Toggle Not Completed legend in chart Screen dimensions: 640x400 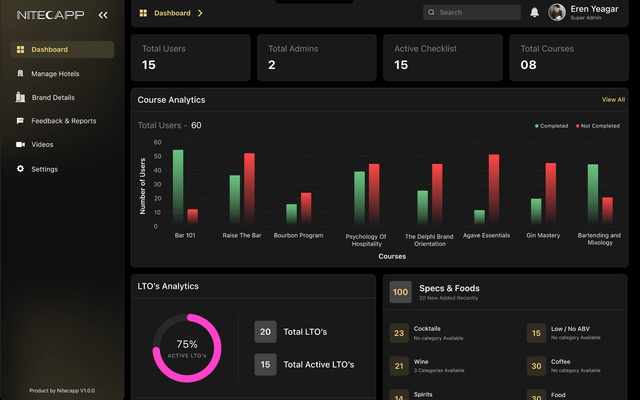tap(598, 126)
